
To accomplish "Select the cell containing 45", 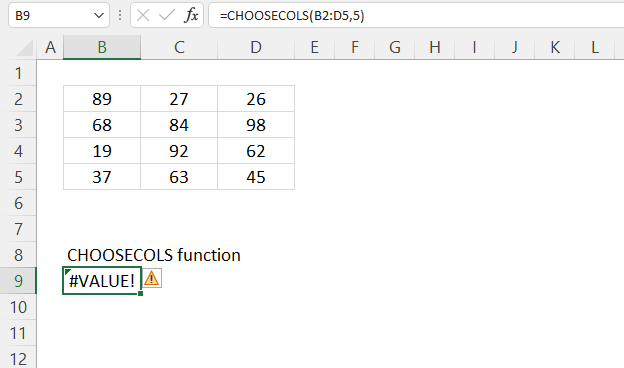I will tap(256, 177).
